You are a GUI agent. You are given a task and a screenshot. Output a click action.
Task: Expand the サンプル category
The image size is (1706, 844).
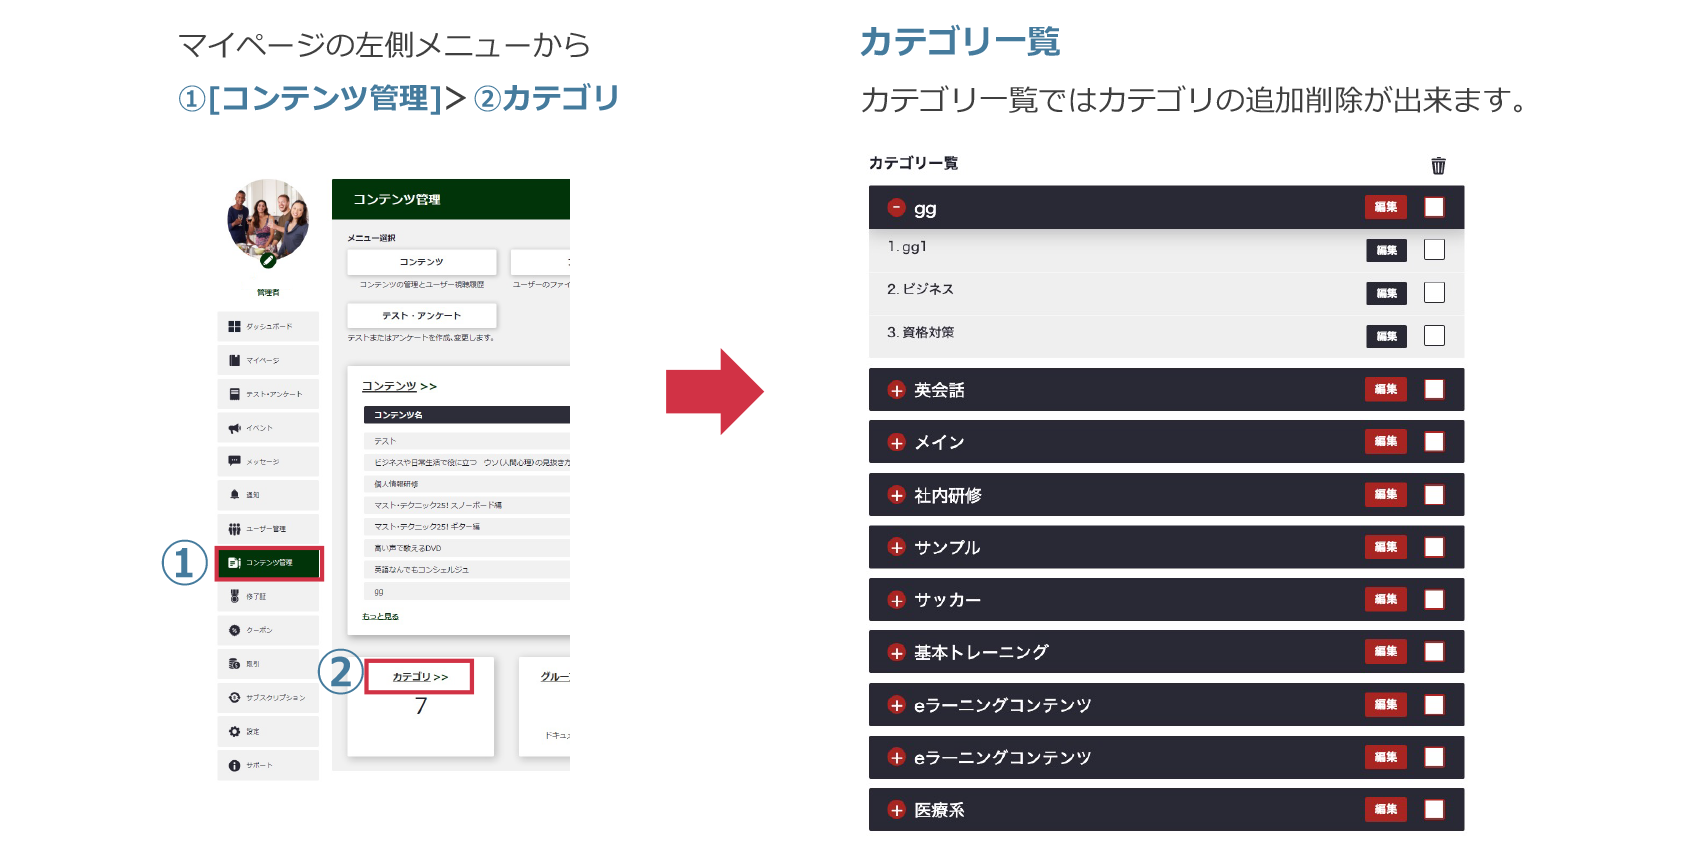(x=897, y=548)
